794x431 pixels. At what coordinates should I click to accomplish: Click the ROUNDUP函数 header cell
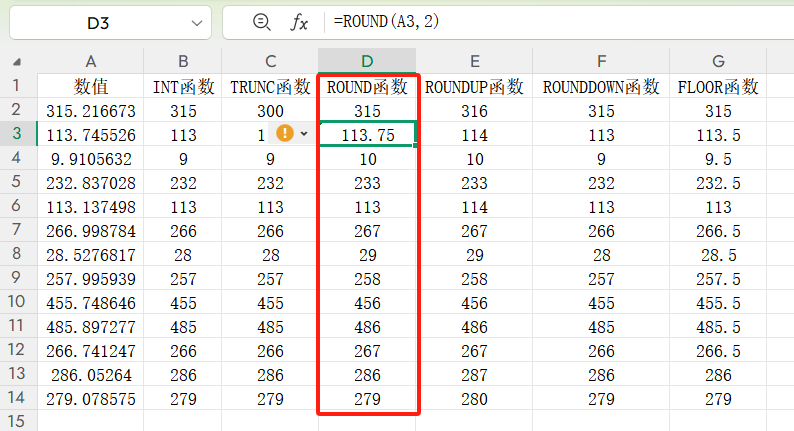click(474, 86)
